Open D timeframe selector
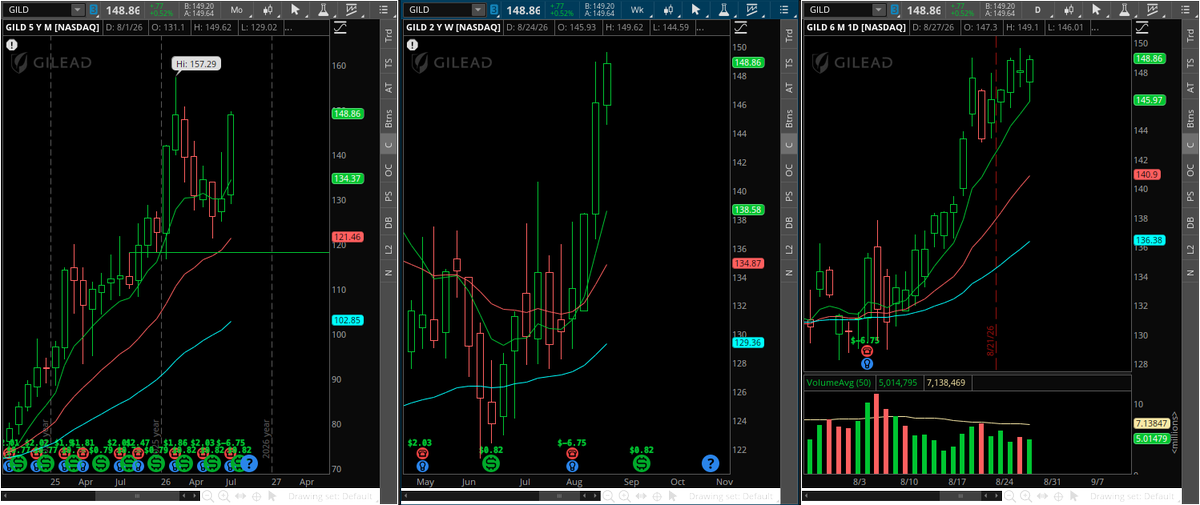 point(1037,10)
